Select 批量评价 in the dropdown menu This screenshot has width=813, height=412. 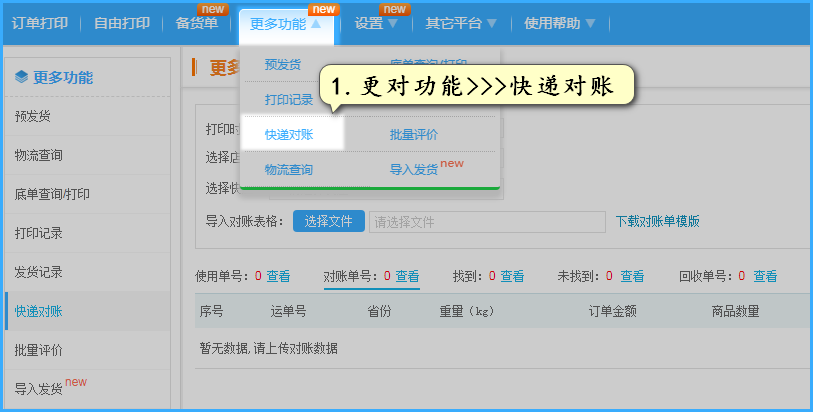coord(414,135)
